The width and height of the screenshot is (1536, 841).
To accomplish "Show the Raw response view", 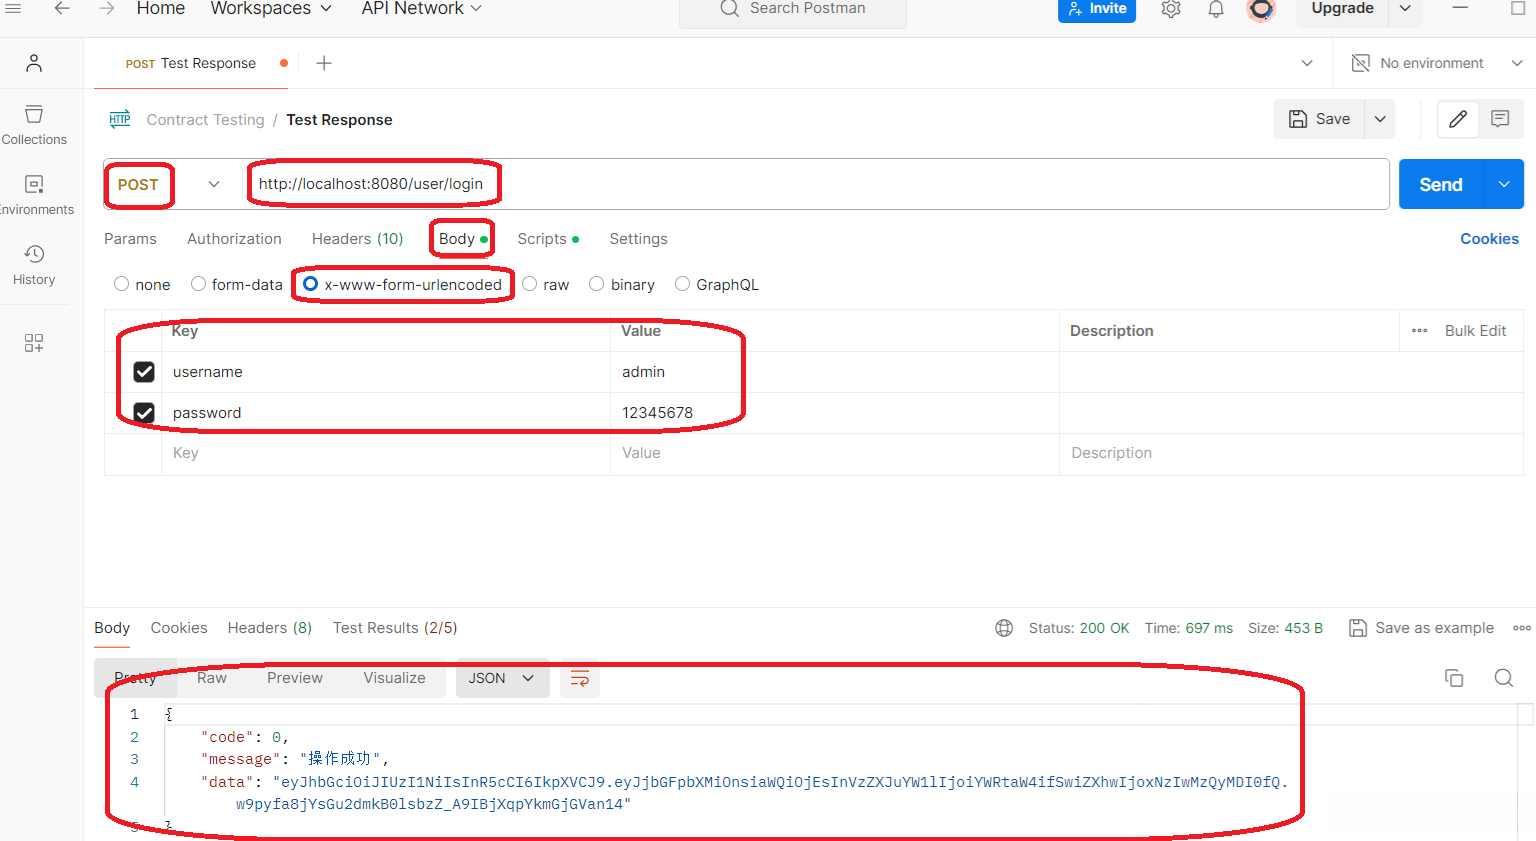I will [212, 678].
